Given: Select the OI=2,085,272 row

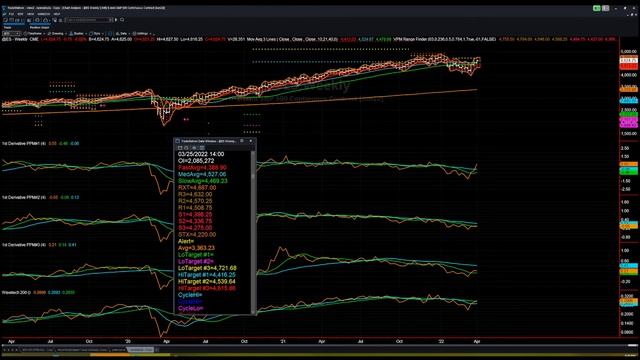Looking at the screenshot, I should pyautogui.click(x=196, y=161).
